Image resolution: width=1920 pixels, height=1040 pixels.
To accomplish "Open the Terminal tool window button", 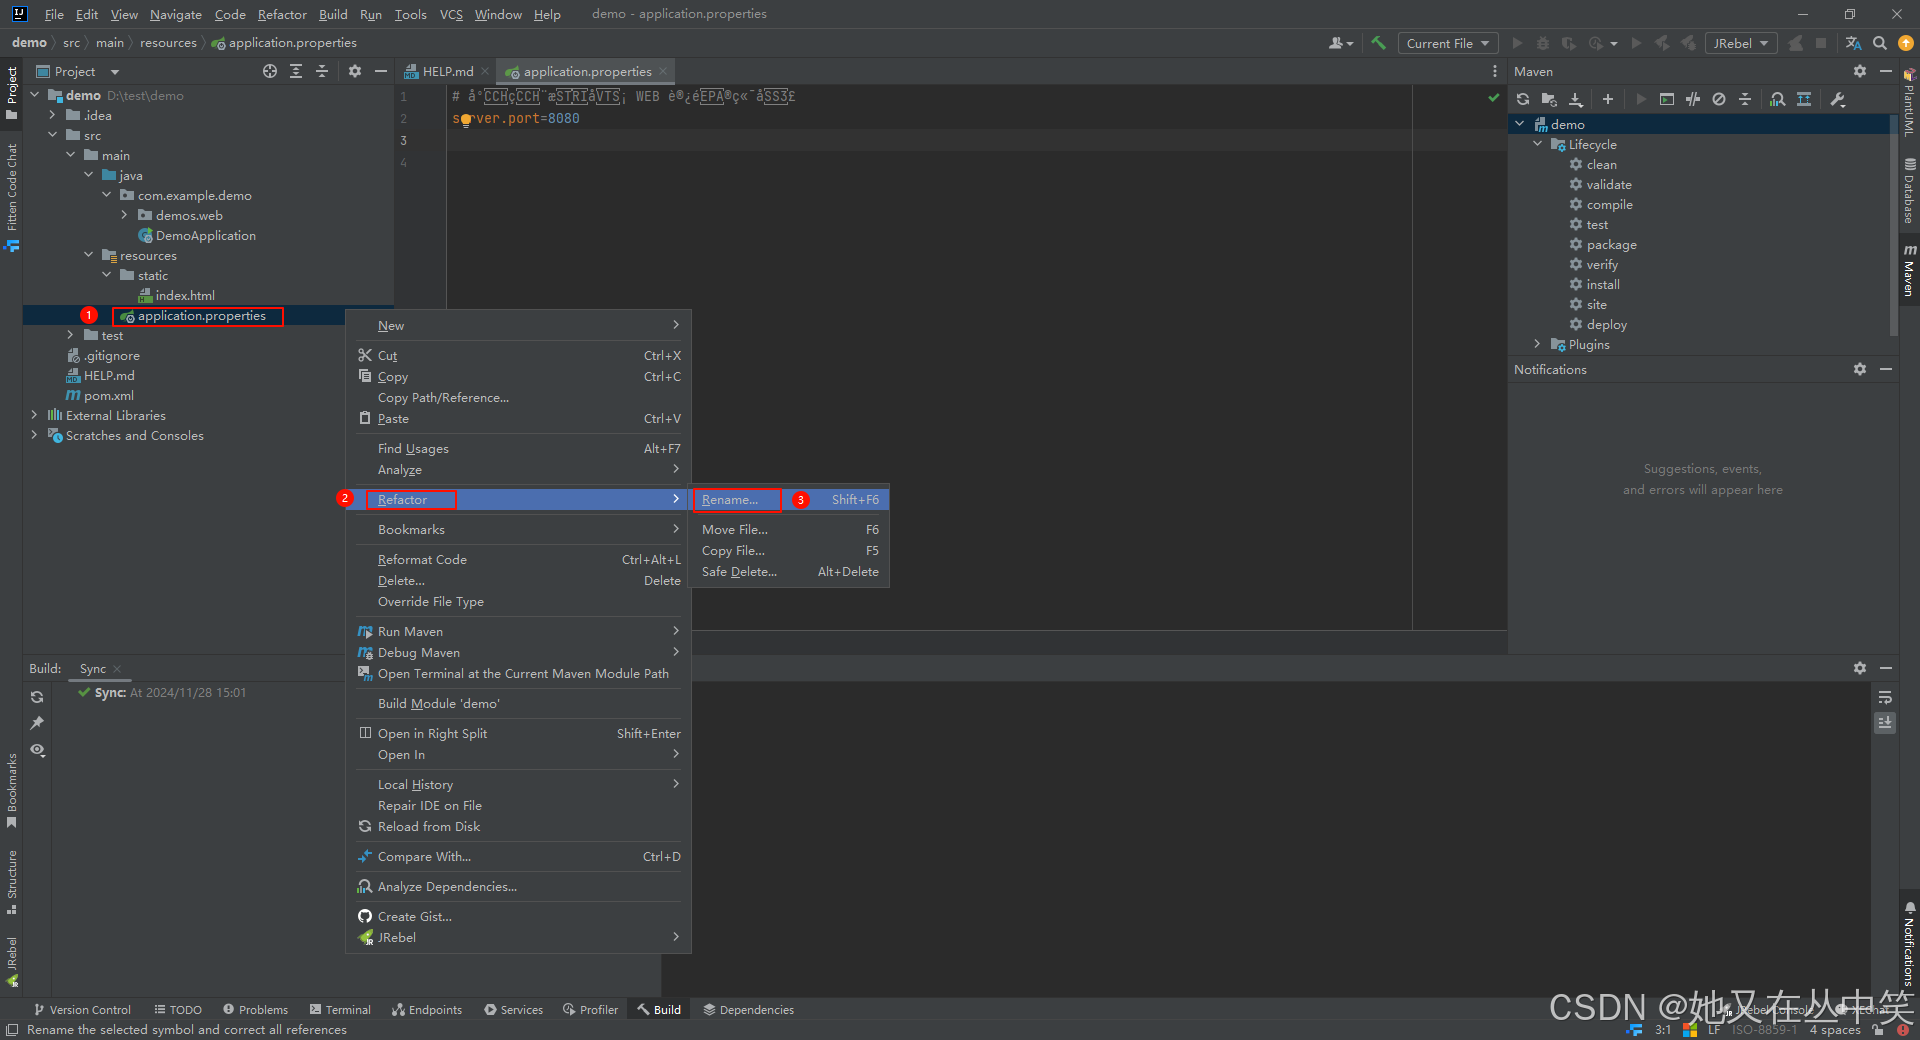I will click(340, 1010).
